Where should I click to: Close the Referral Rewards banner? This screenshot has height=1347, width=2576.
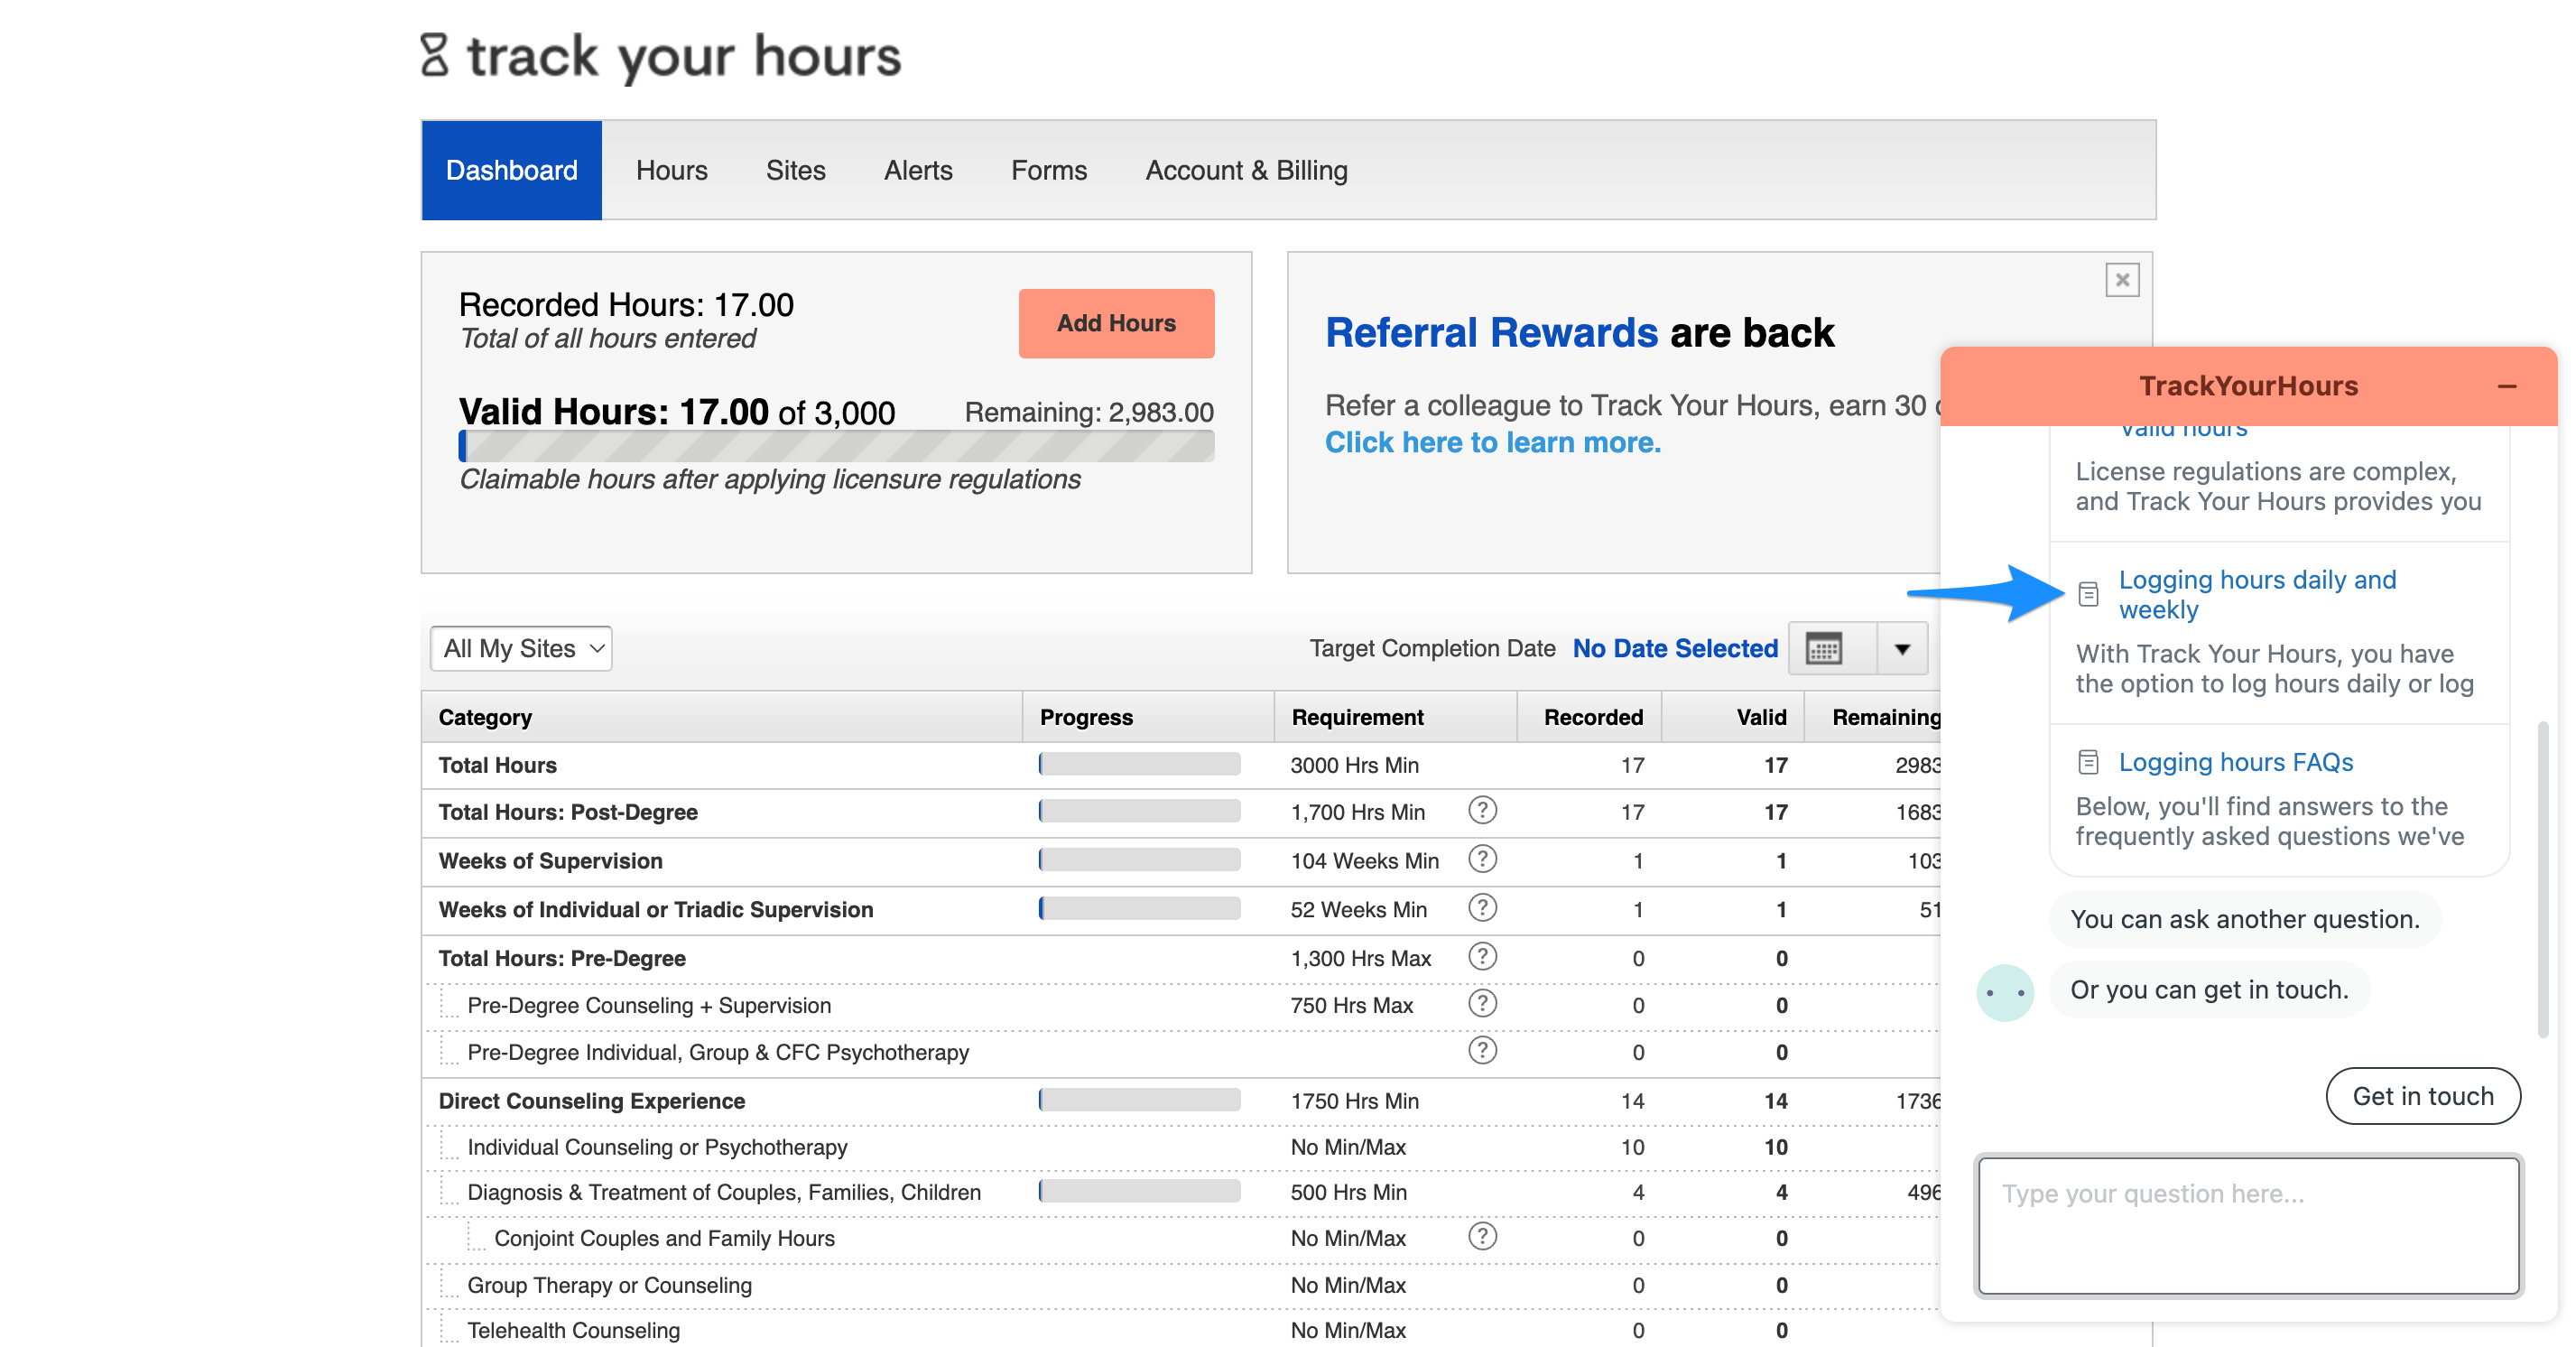pos(2121,280)
